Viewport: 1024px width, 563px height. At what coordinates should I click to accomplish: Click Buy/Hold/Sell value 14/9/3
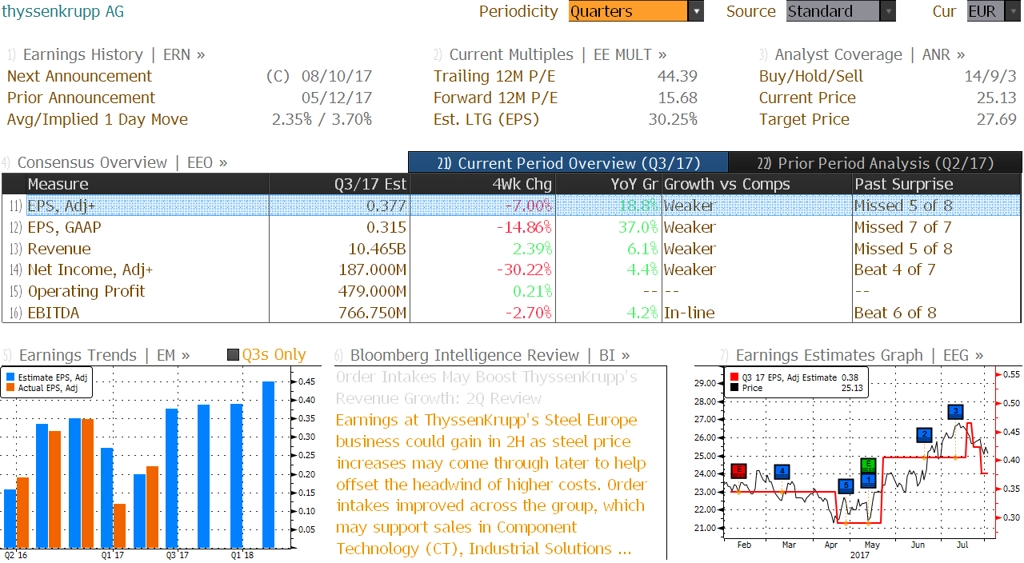pyautogui.click(x=991, y=76)
